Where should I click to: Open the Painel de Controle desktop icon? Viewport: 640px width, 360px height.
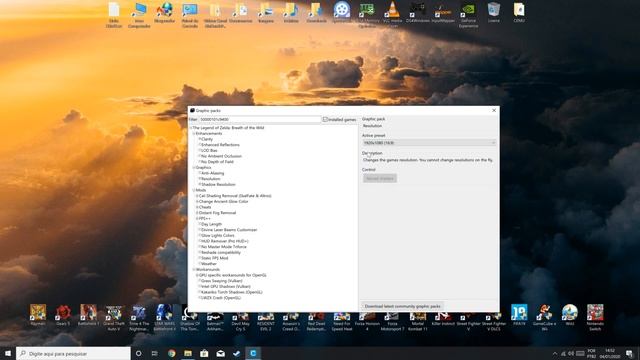(190, 14)
